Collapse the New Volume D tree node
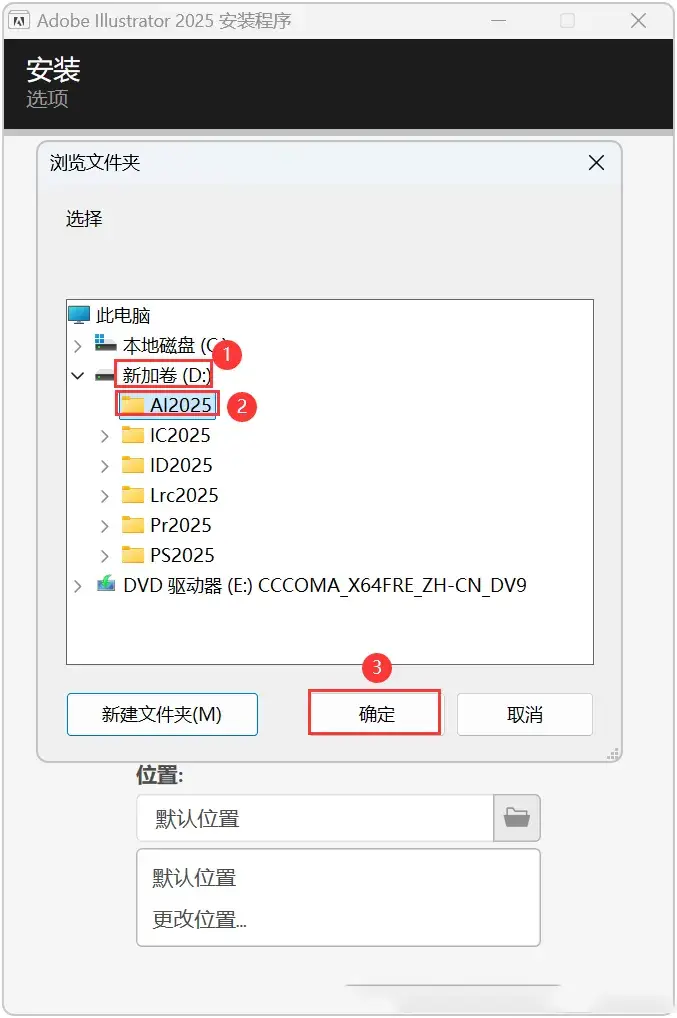This screenshot has height=1018, width=677. 78,375
